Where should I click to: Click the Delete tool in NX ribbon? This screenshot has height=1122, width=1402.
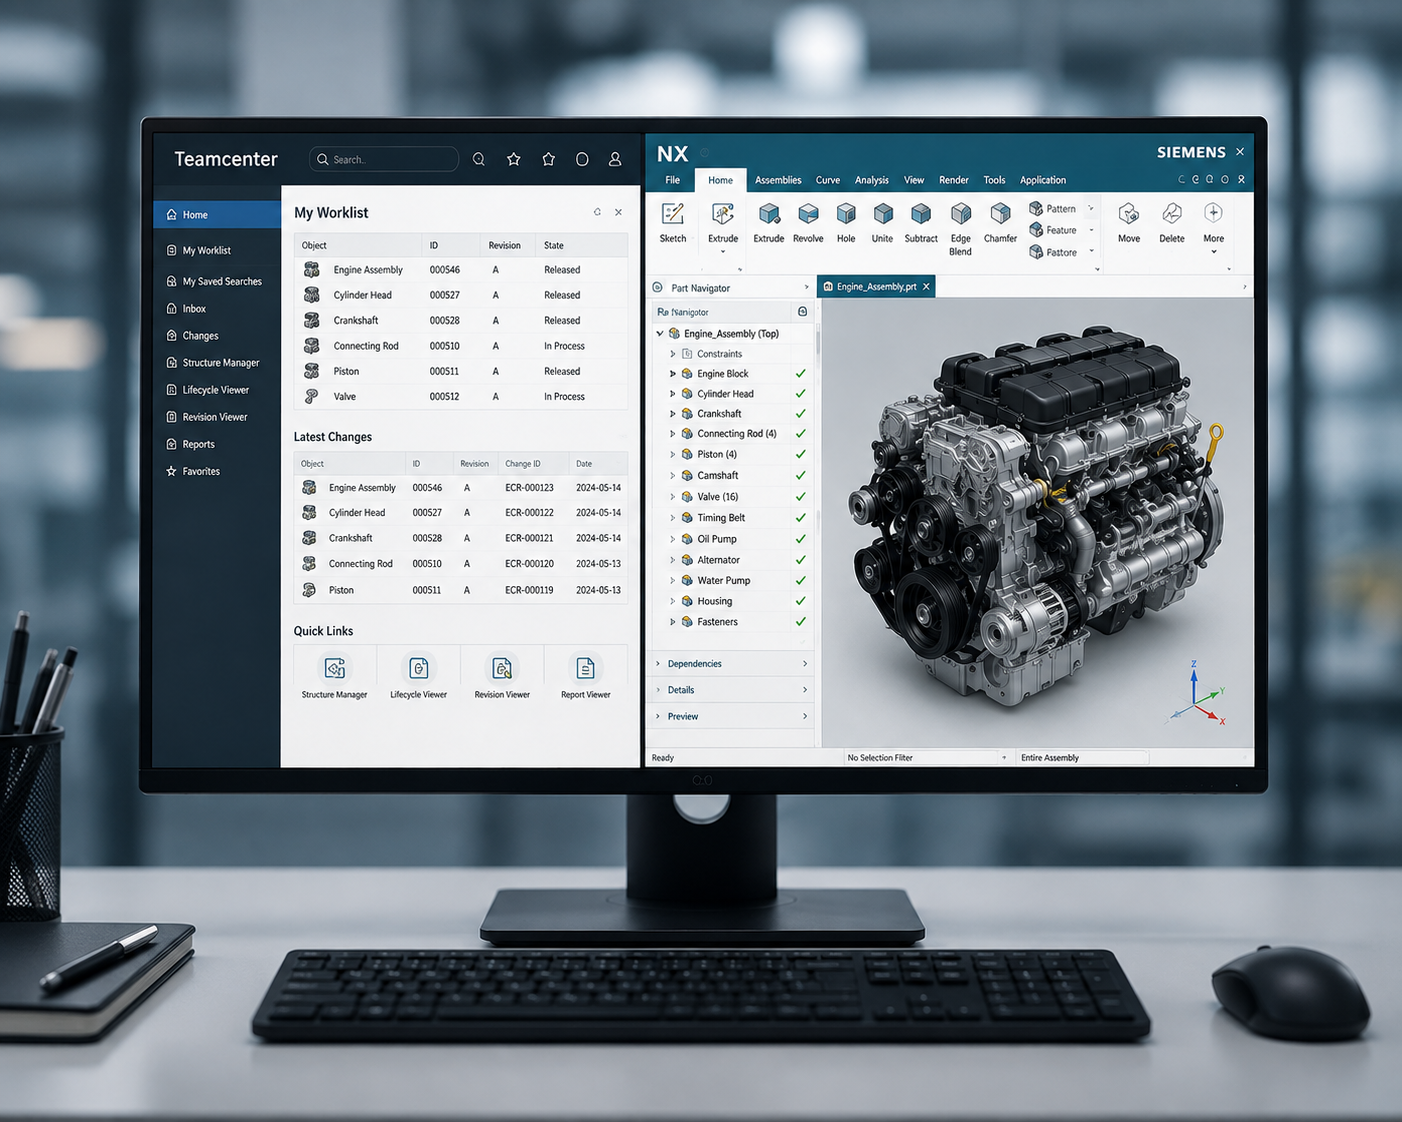point(1172,223)
